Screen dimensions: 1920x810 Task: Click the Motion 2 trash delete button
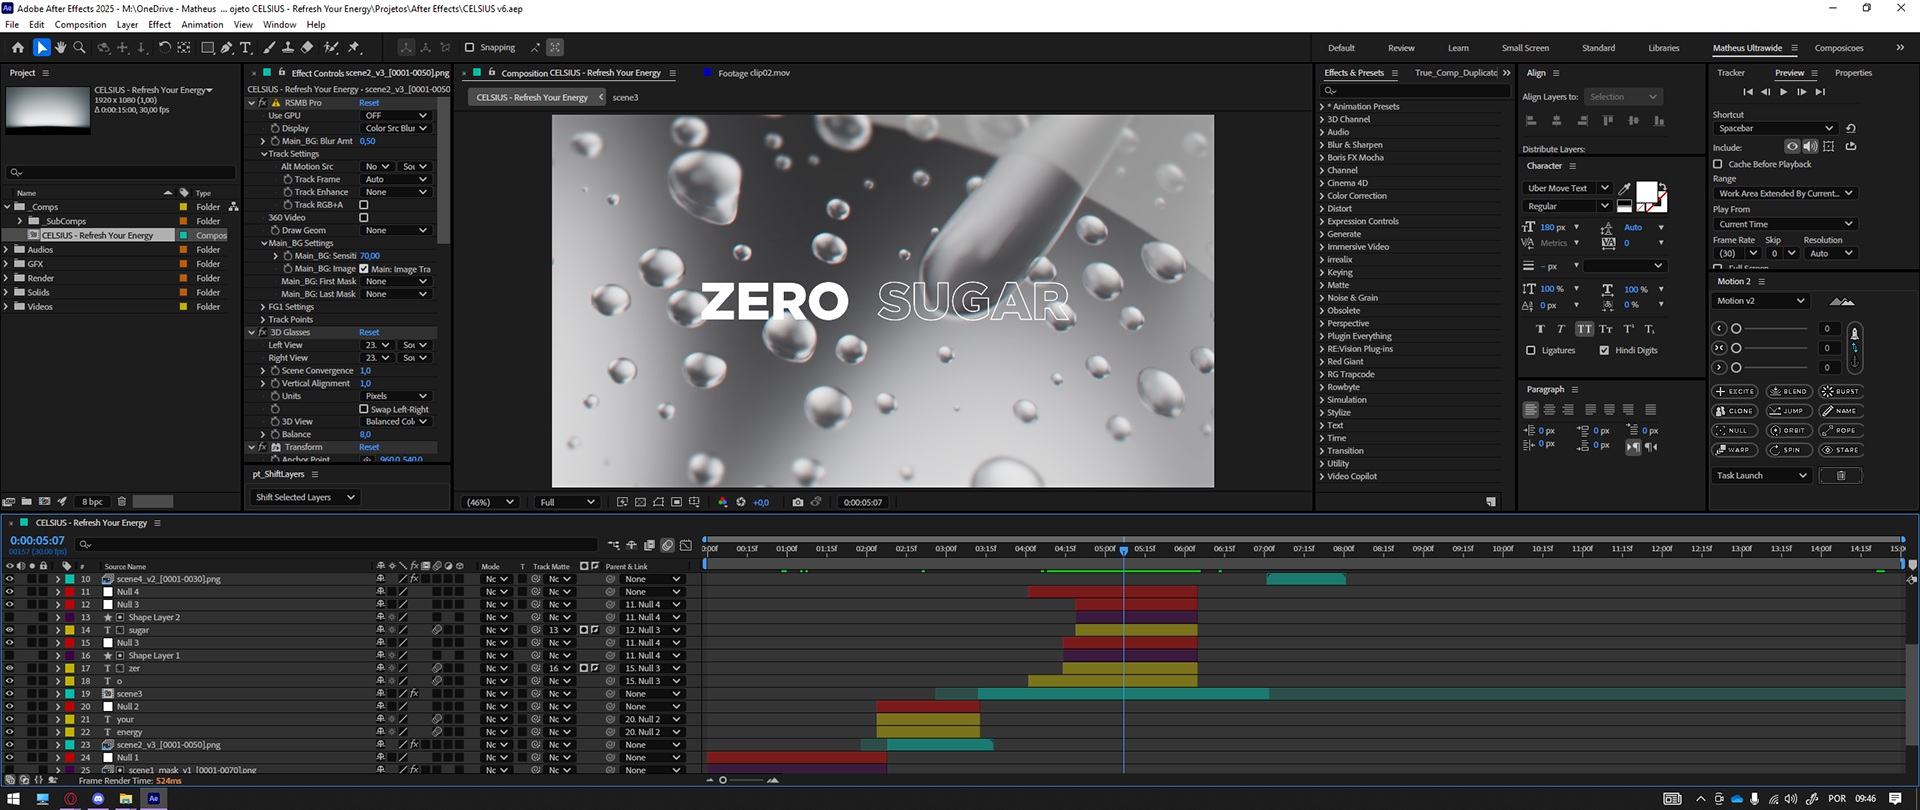coord(1840,476)
